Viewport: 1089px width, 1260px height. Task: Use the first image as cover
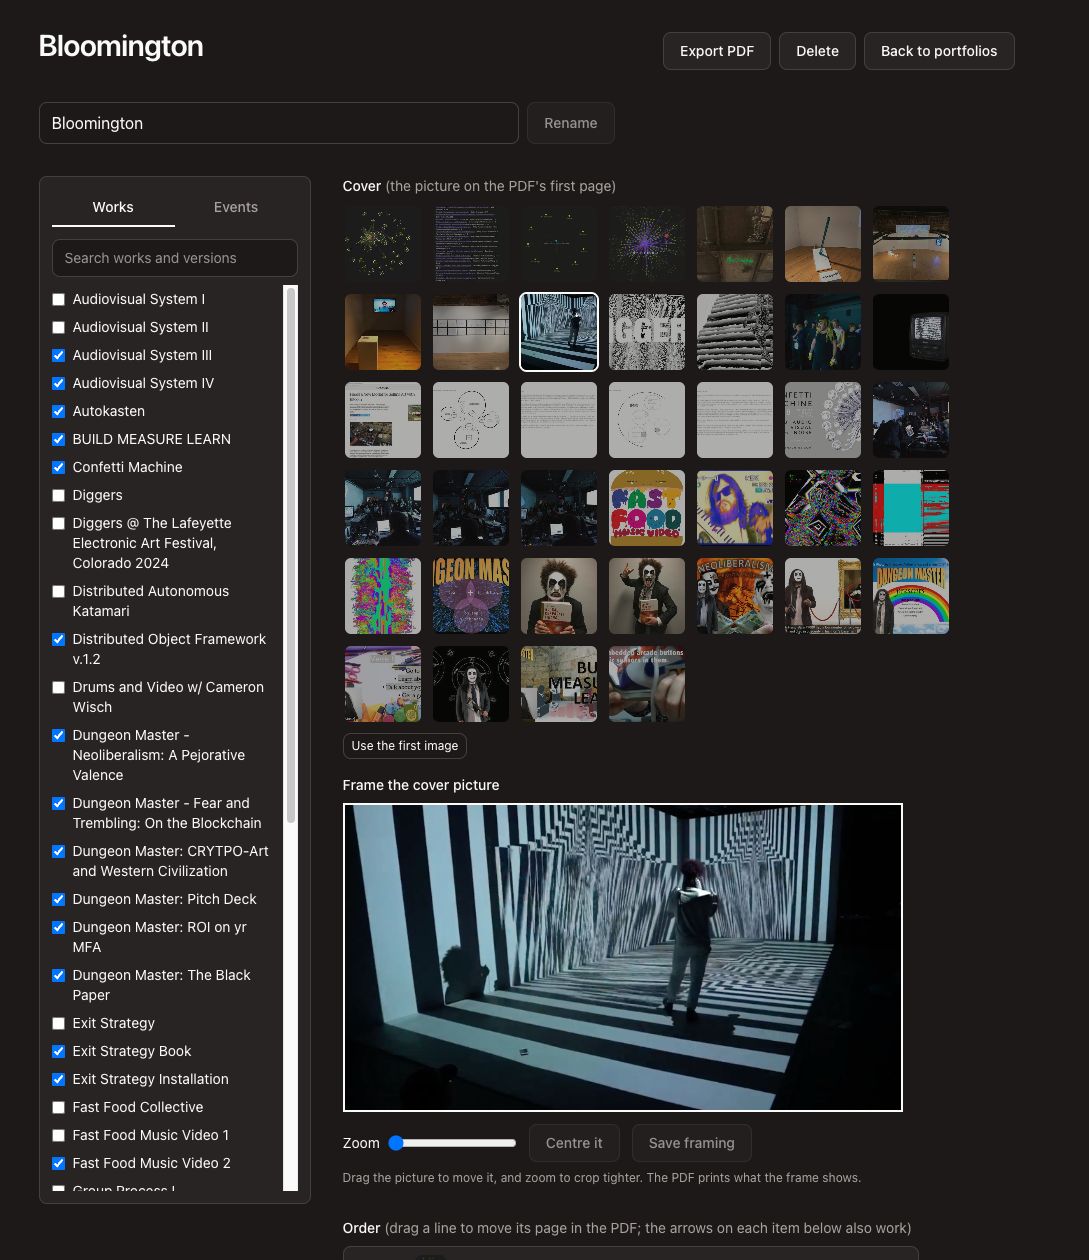click(x=405, y=746)
